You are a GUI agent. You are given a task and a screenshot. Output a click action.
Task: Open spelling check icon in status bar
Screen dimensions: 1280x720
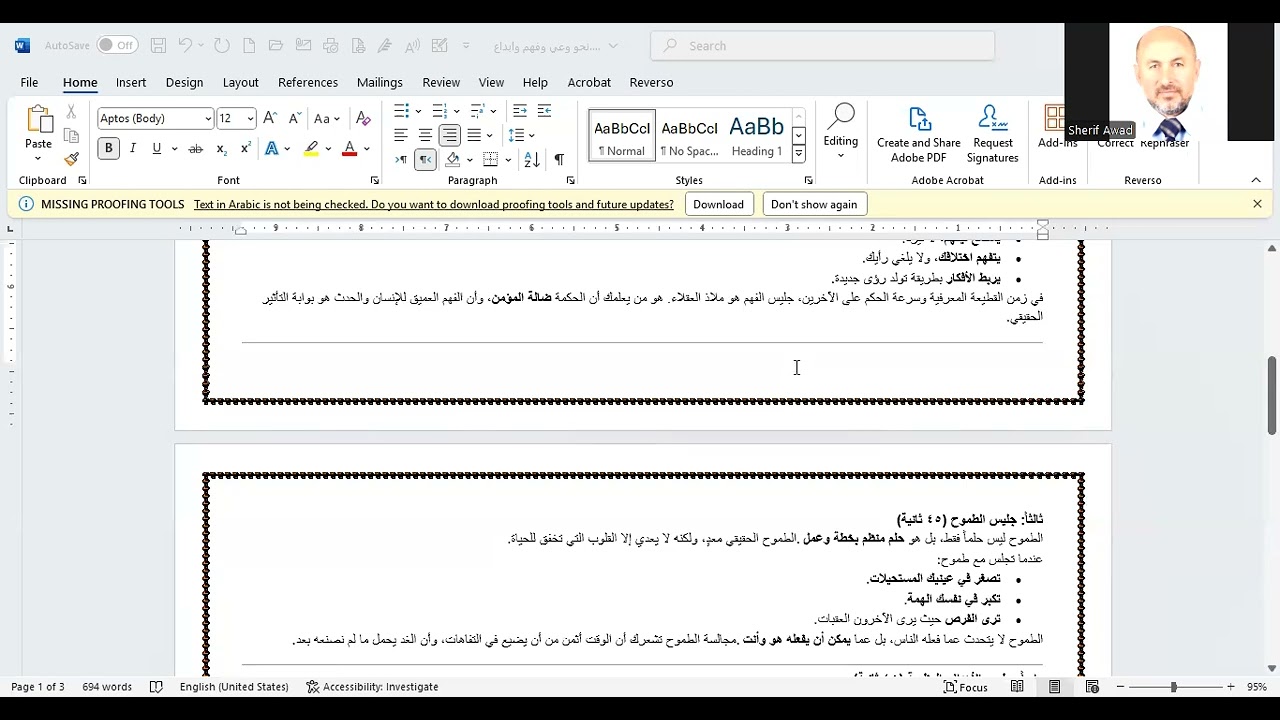(156, 687)
